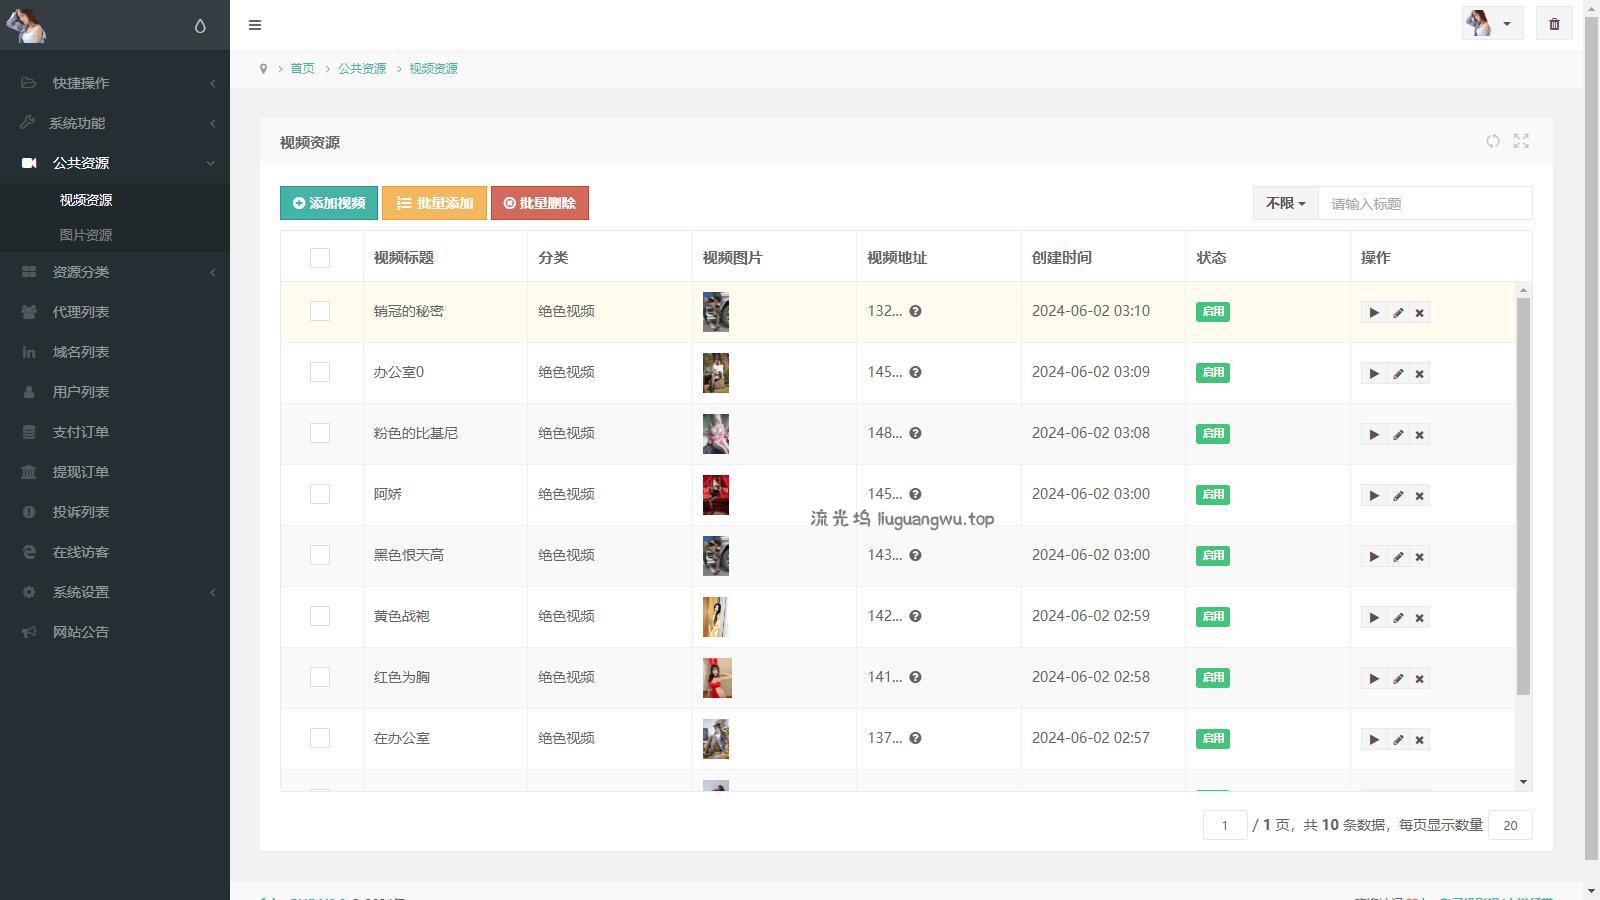Click the help icon beside address 145 for 阿娇
Viewport: 1600px width, 900px height.
click(915, 494)
